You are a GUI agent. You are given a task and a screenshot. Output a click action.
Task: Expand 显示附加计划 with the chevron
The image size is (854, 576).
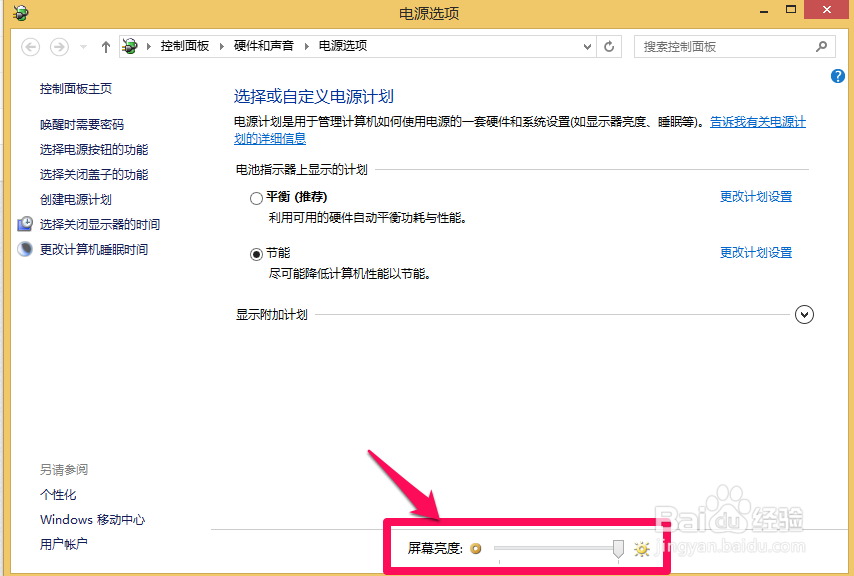click(804, 314)
